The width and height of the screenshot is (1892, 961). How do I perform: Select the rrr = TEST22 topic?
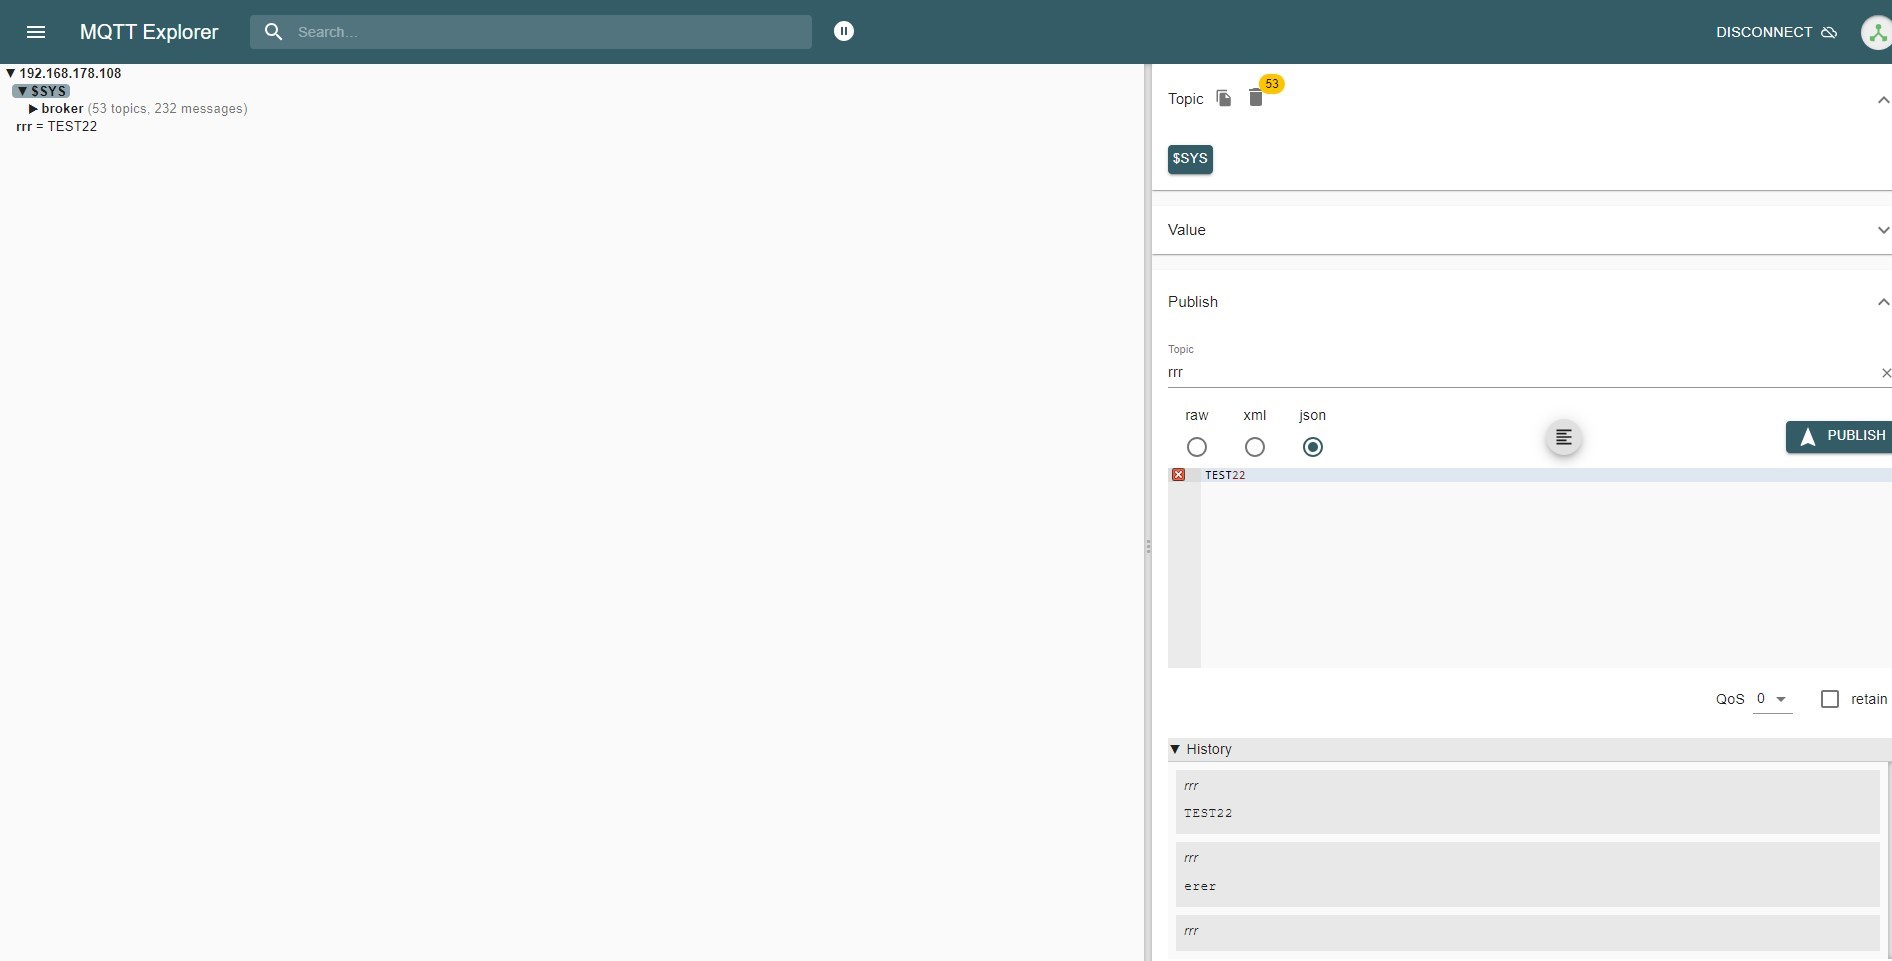pyautogui.click(x=57, y=127)
